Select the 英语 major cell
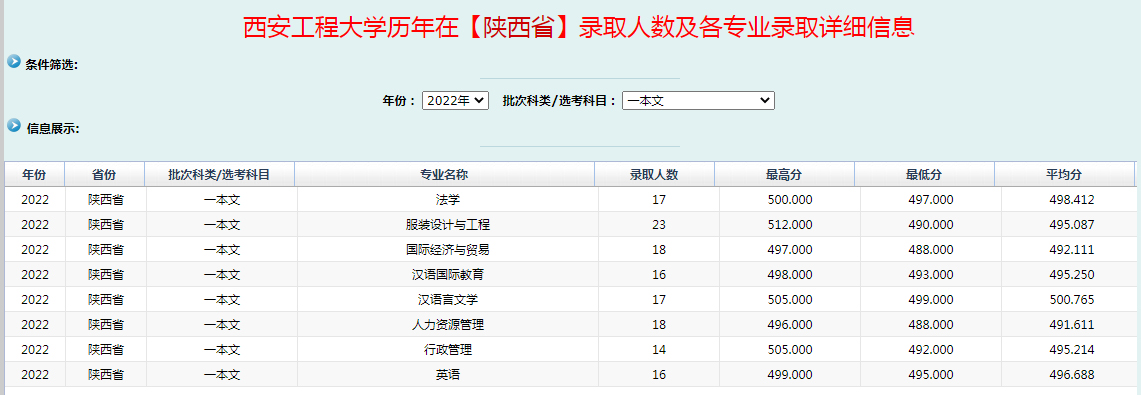Screen dimensions: 1141x395 pyautogui.click(x=448, y=375)
